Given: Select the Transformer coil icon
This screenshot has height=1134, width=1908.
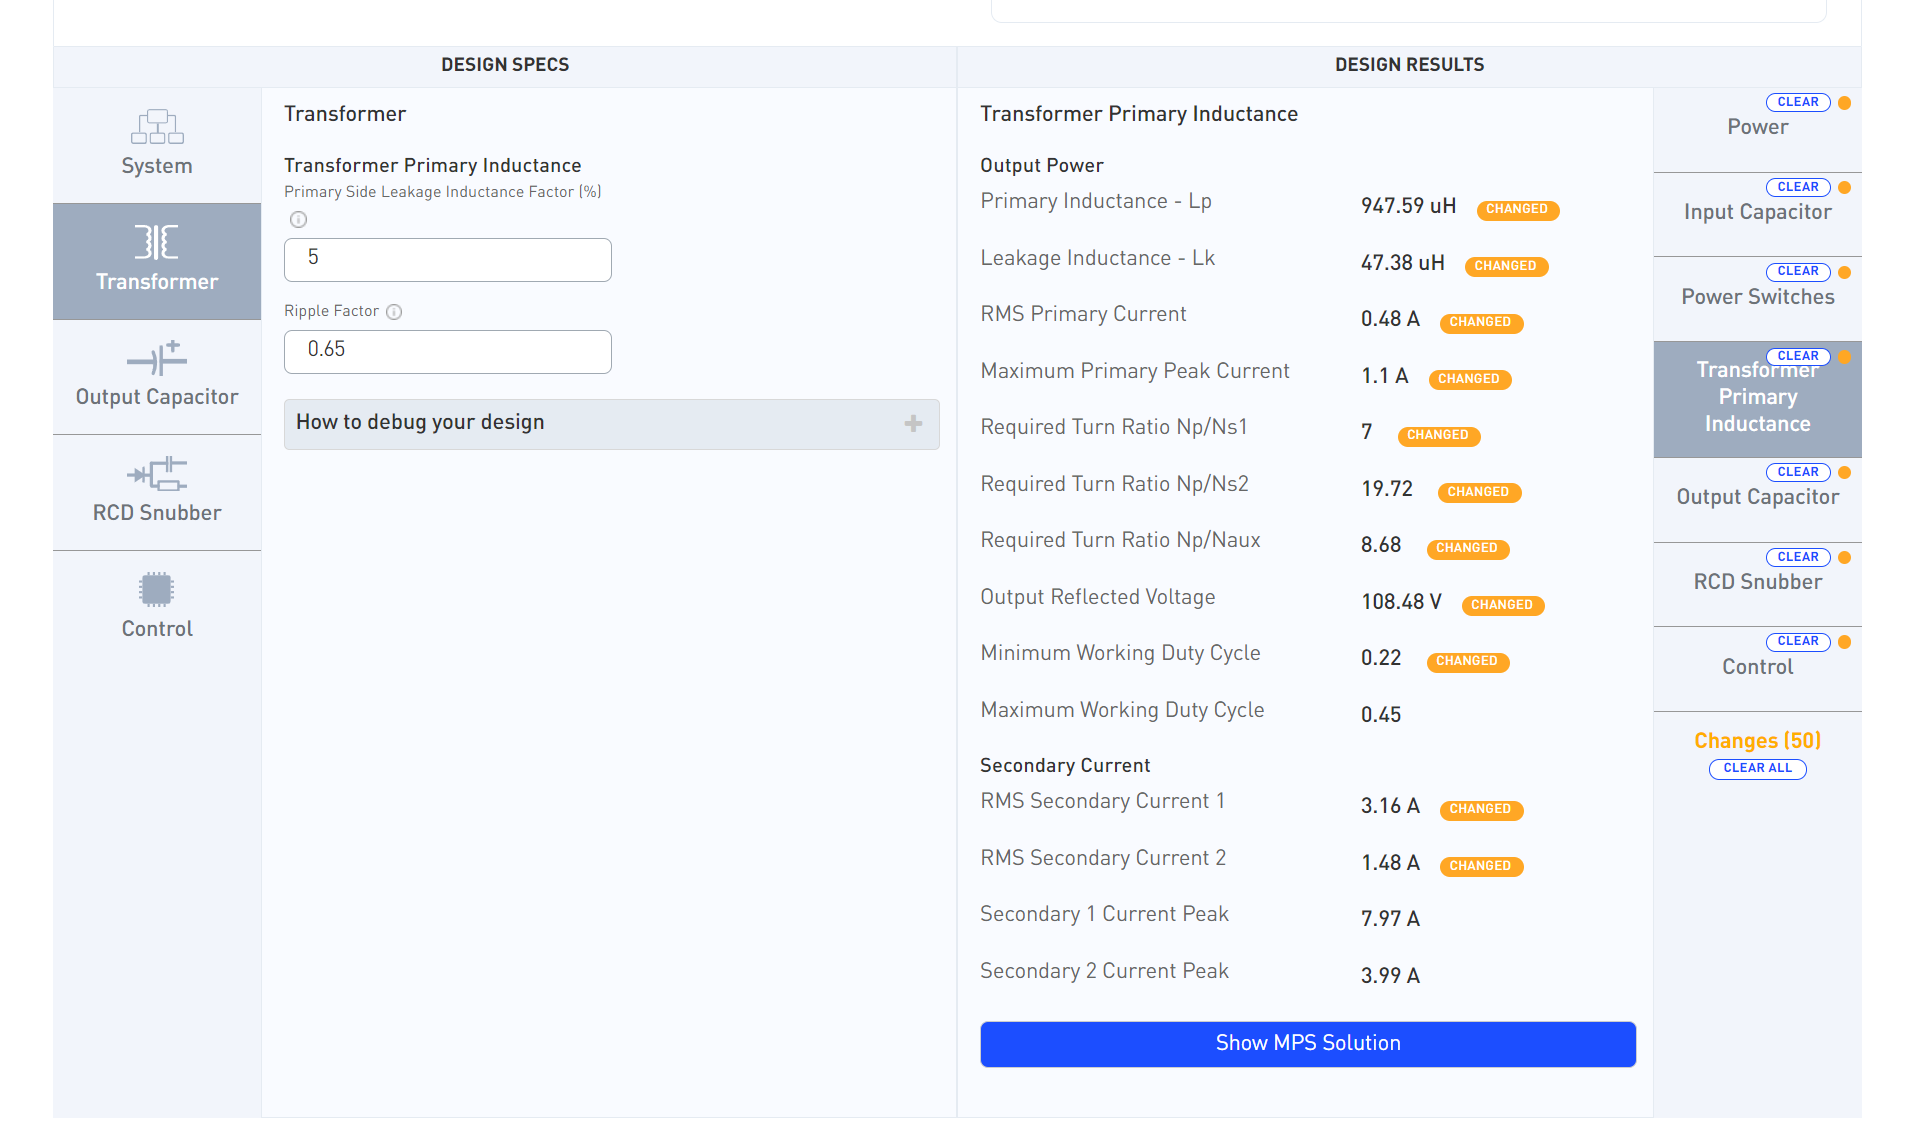Looking at the screenshot, I should (157, 242).
